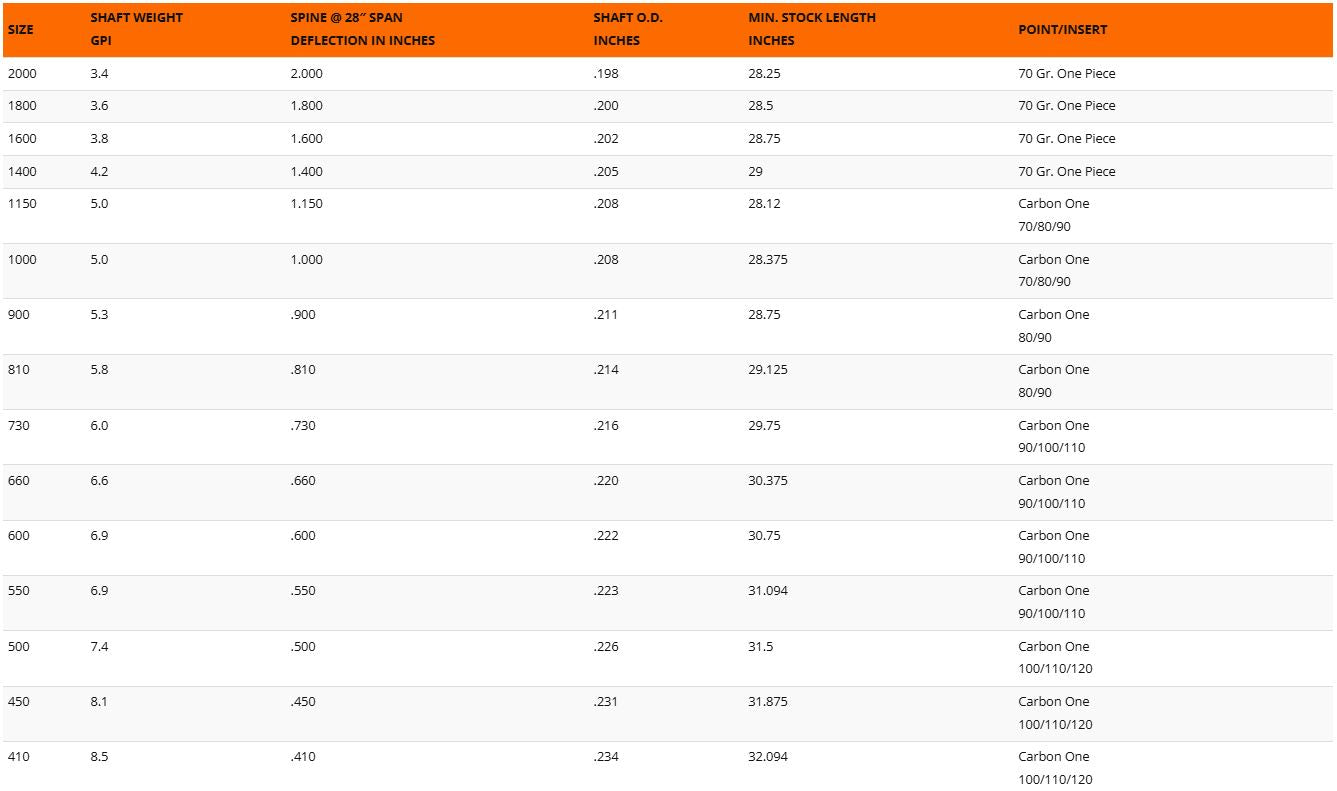Select the 28.12 stock length cell
Viewport: 1337px width, 791px height.
click(x=764, y=204)
